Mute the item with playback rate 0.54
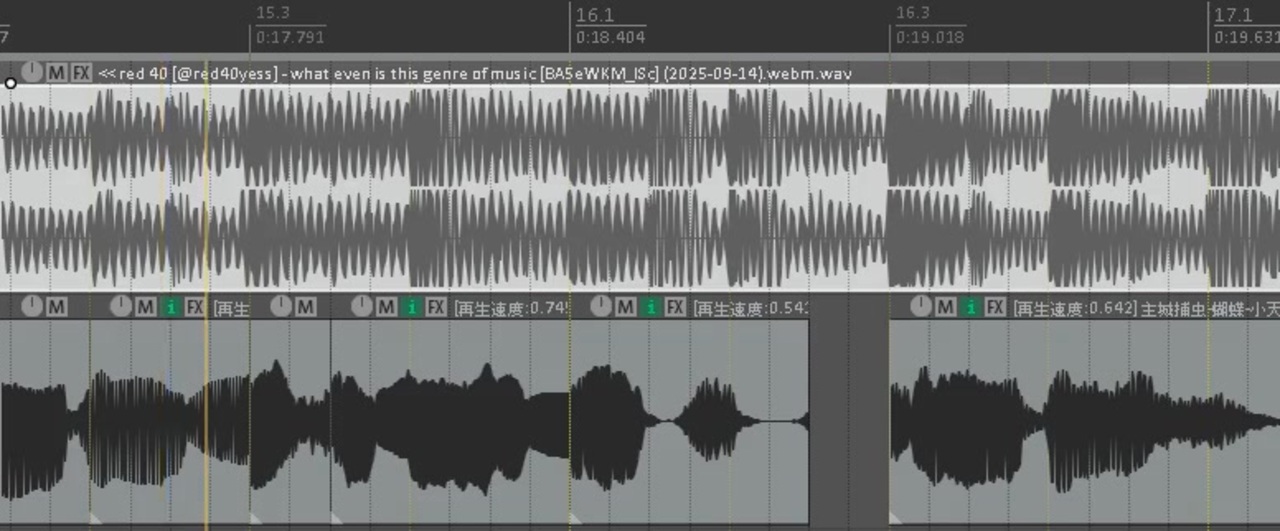Viewport: 1280px width, 531px height. point(626,307)
